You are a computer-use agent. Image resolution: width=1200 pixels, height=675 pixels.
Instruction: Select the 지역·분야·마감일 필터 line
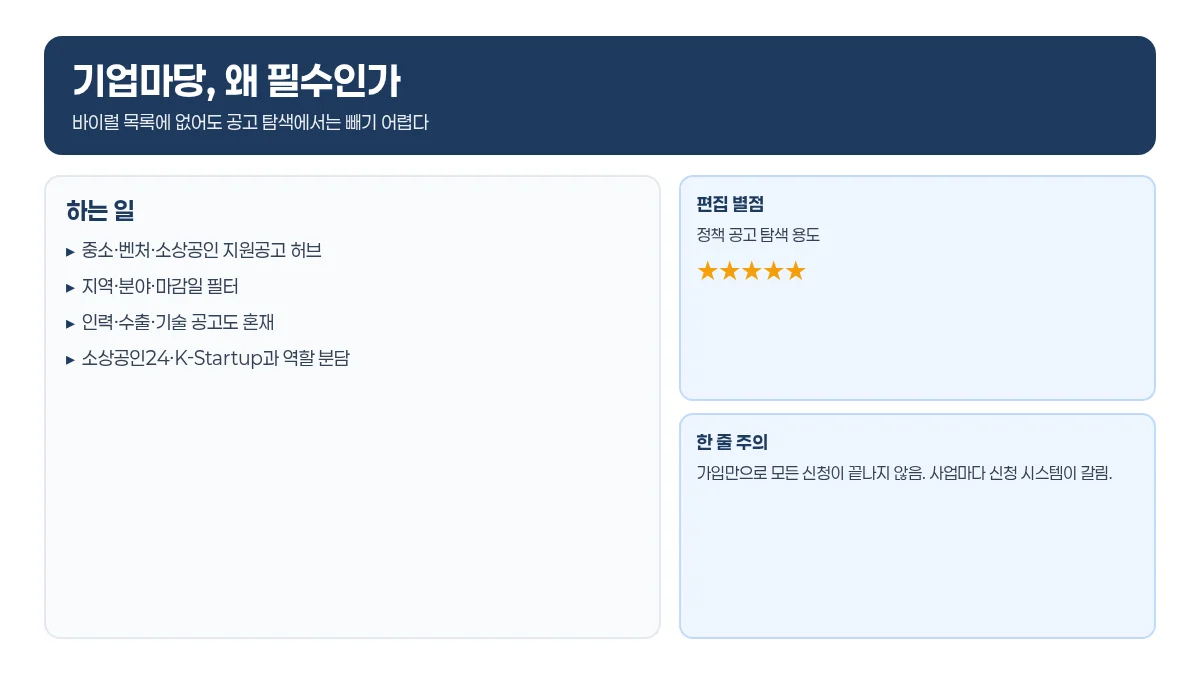[x=152, y=286]
